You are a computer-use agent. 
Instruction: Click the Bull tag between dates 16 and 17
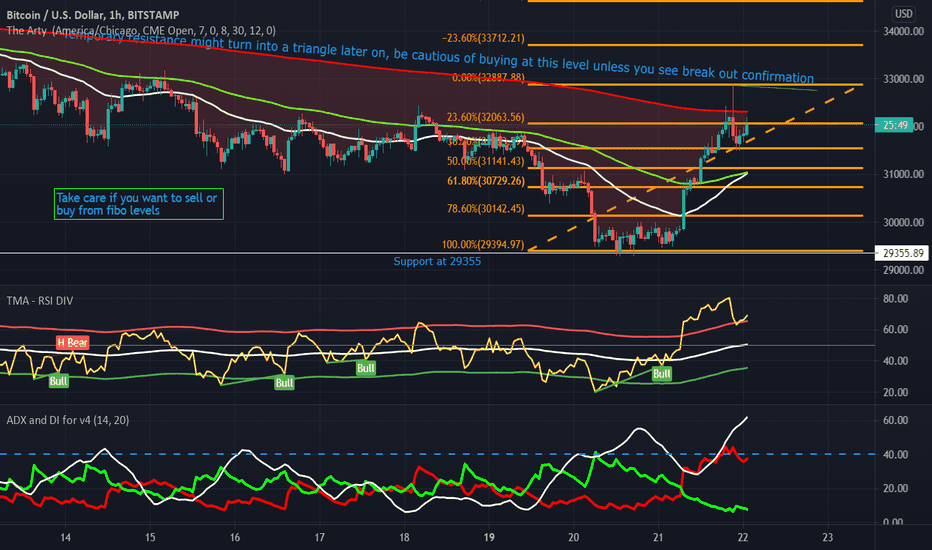coord(284,382)
